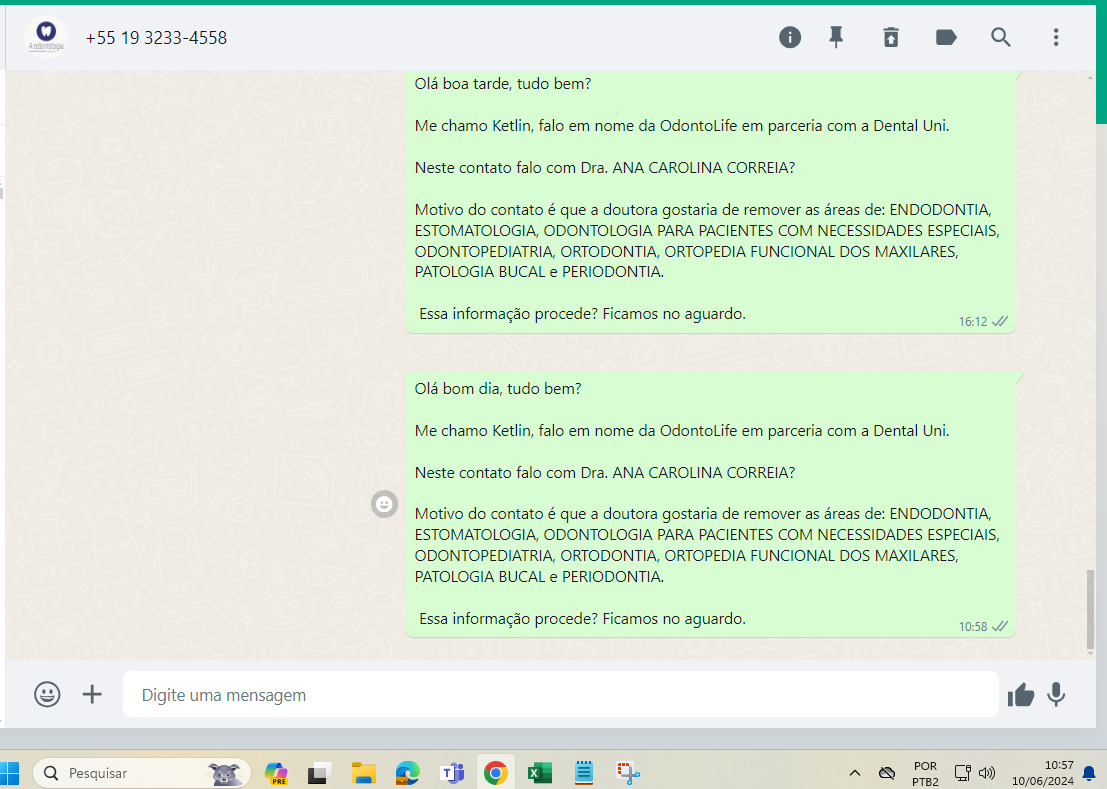Open network display tray icon
Screen dimensions: 1107x789
point(963,773)
